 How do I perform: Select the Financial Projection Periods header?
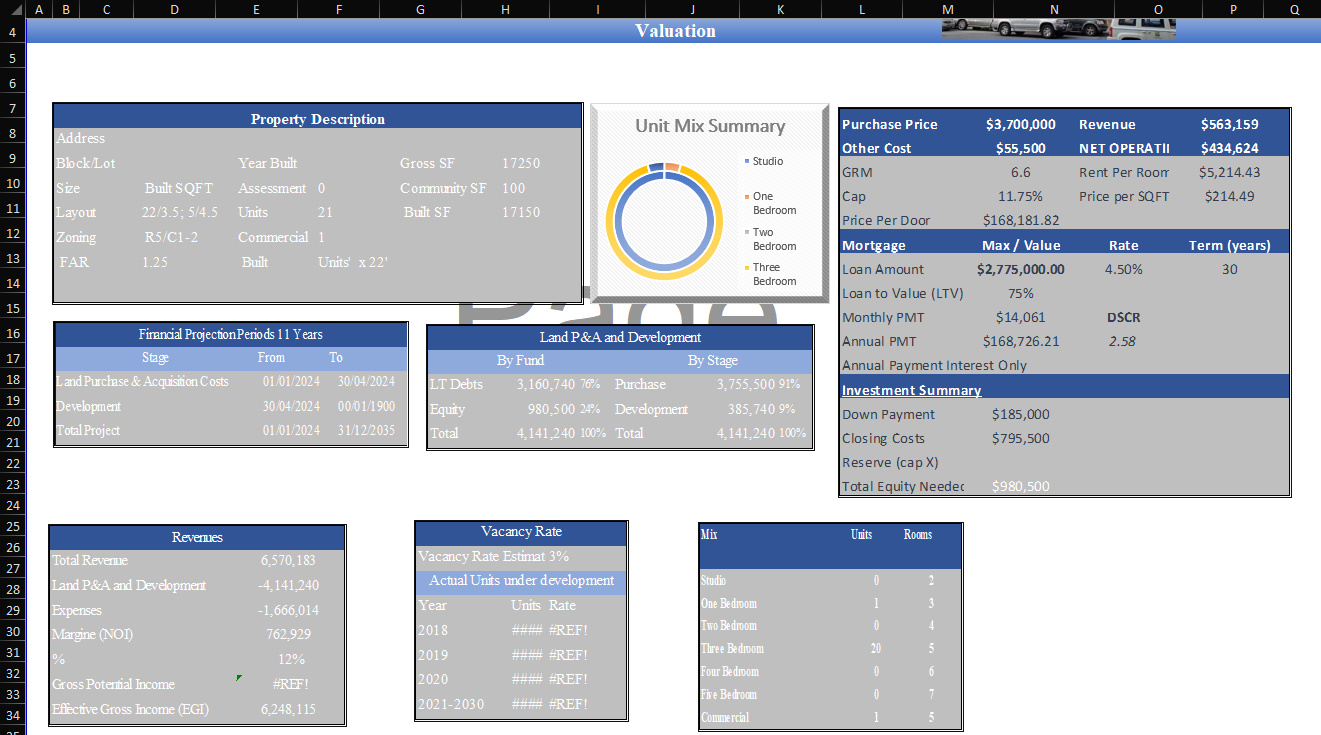point(231,334)
